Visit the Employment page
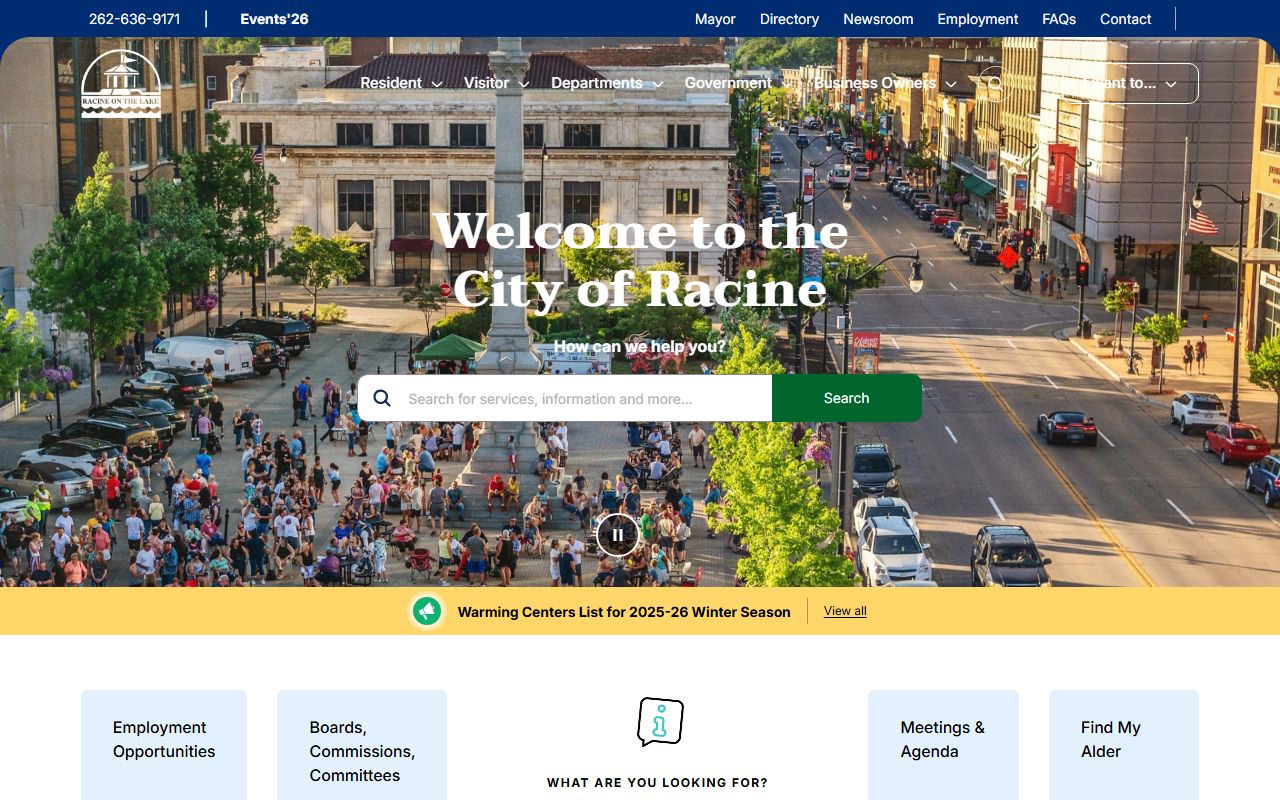This screenshot has width=1280, height=800. [x=978, y=19]
